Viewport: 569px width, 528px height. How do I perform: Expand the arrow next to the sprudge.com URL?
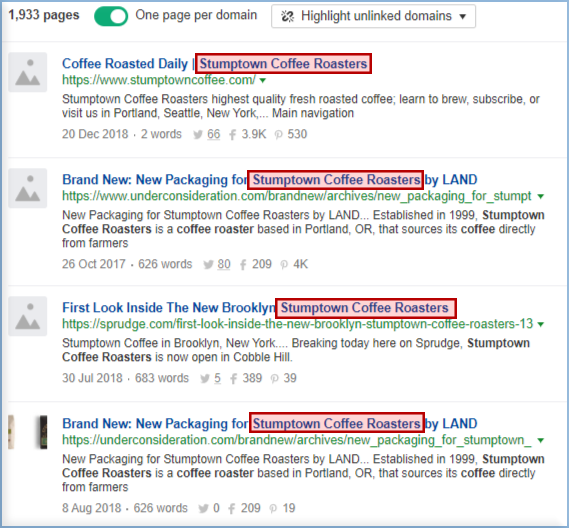point(541,324)
